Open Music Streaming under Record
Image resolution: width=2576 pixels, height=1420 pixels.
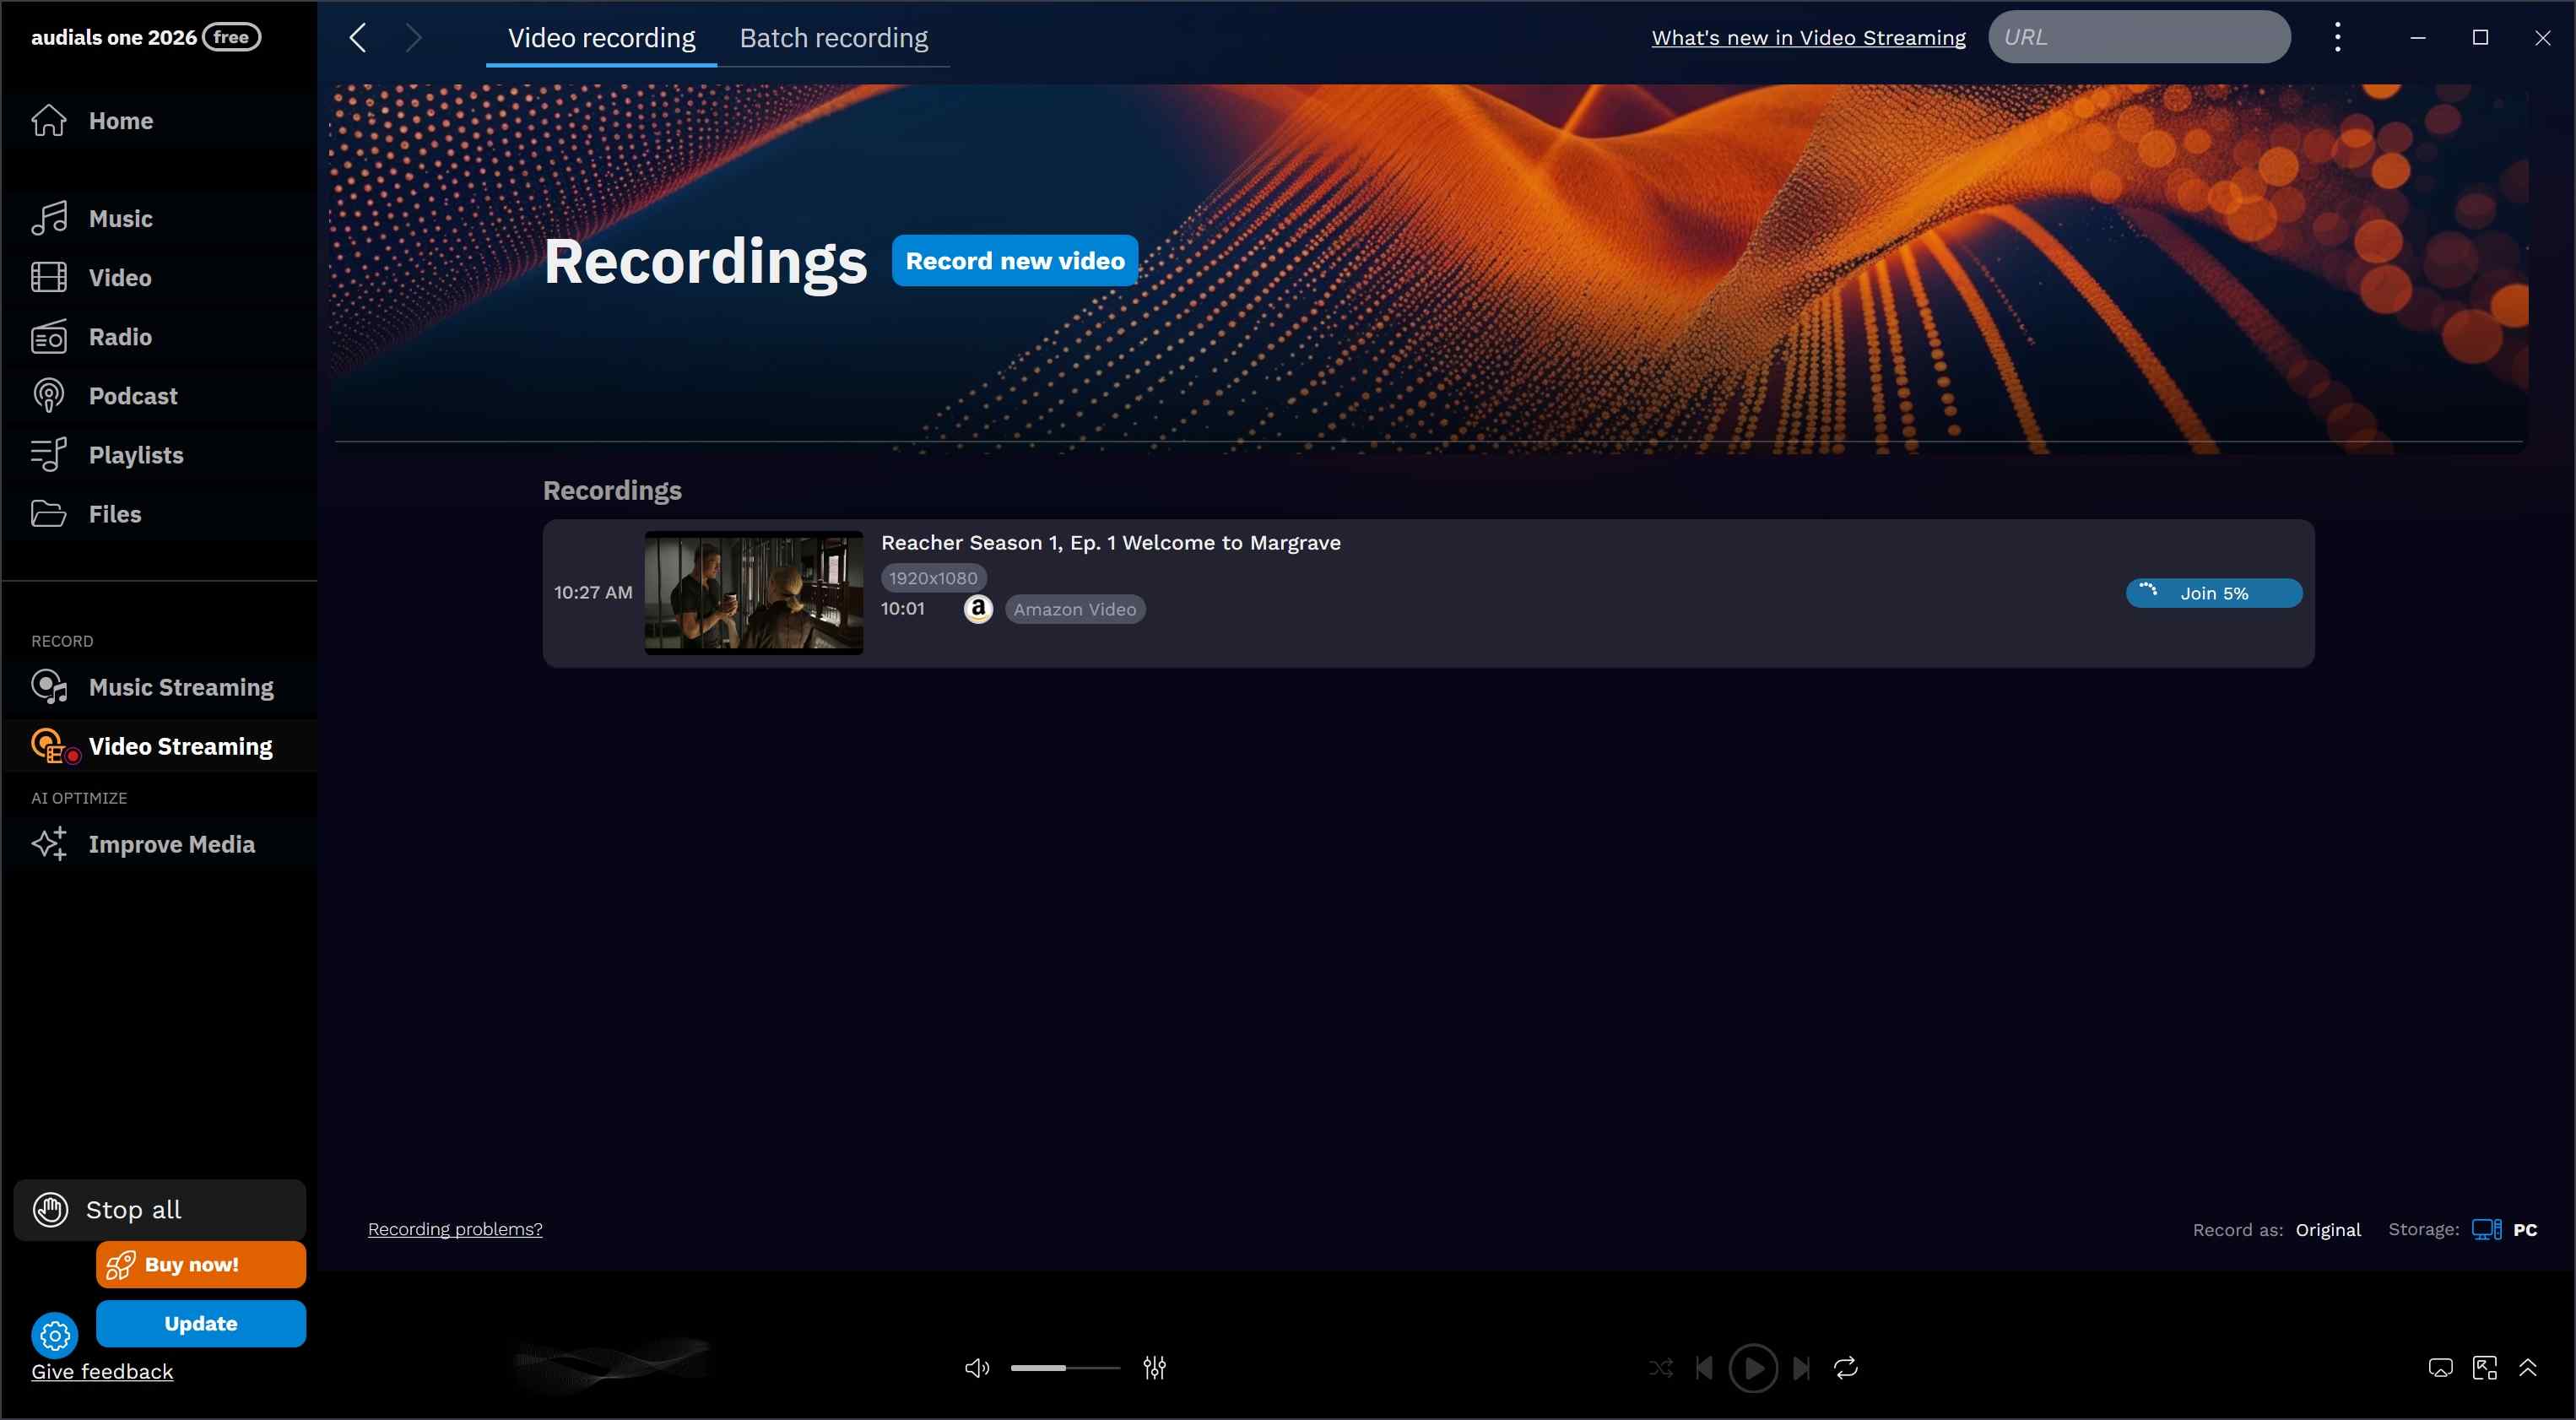(181, 687)
